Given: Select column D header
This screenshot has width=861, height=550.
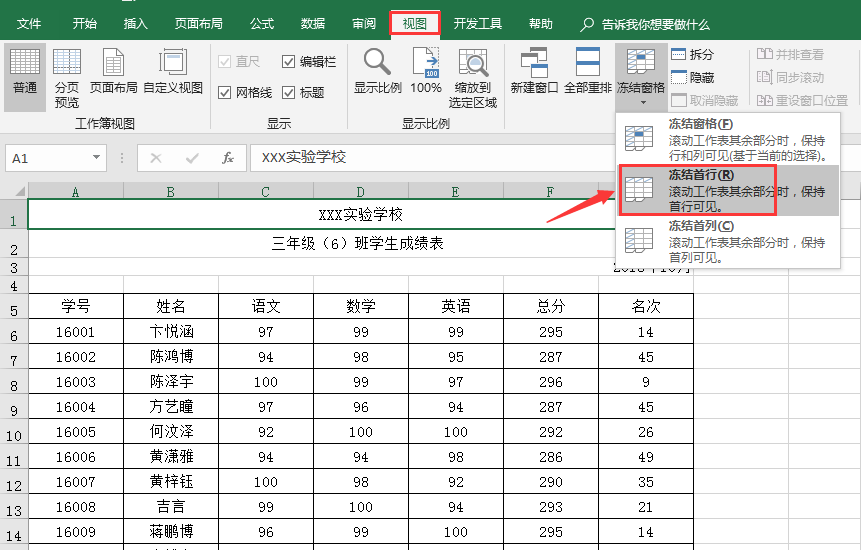Looking at the screenshot, I should (360, 192).
